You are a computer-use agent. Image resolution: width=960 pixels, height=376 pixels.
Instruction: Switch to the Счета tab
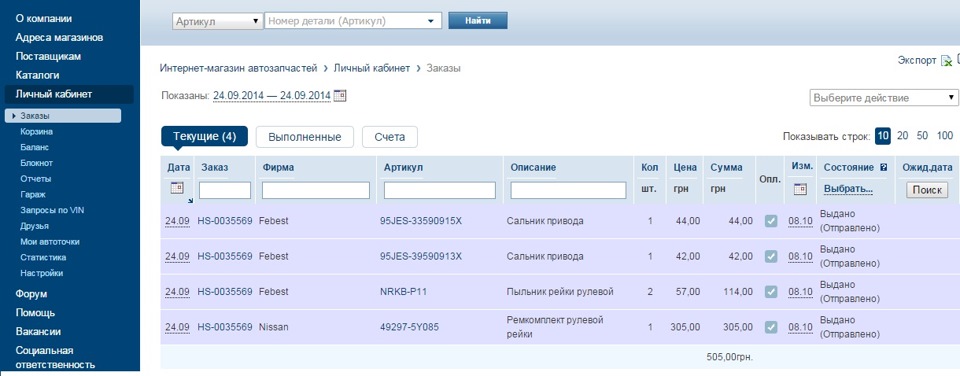pyautogui.click(x=390, y=137)
